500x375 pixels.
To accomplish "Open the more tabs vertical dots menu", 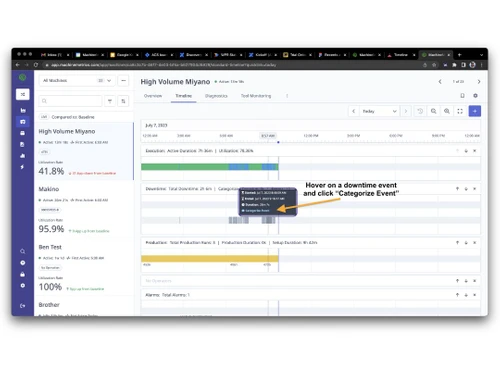I will tap(287, 96).
